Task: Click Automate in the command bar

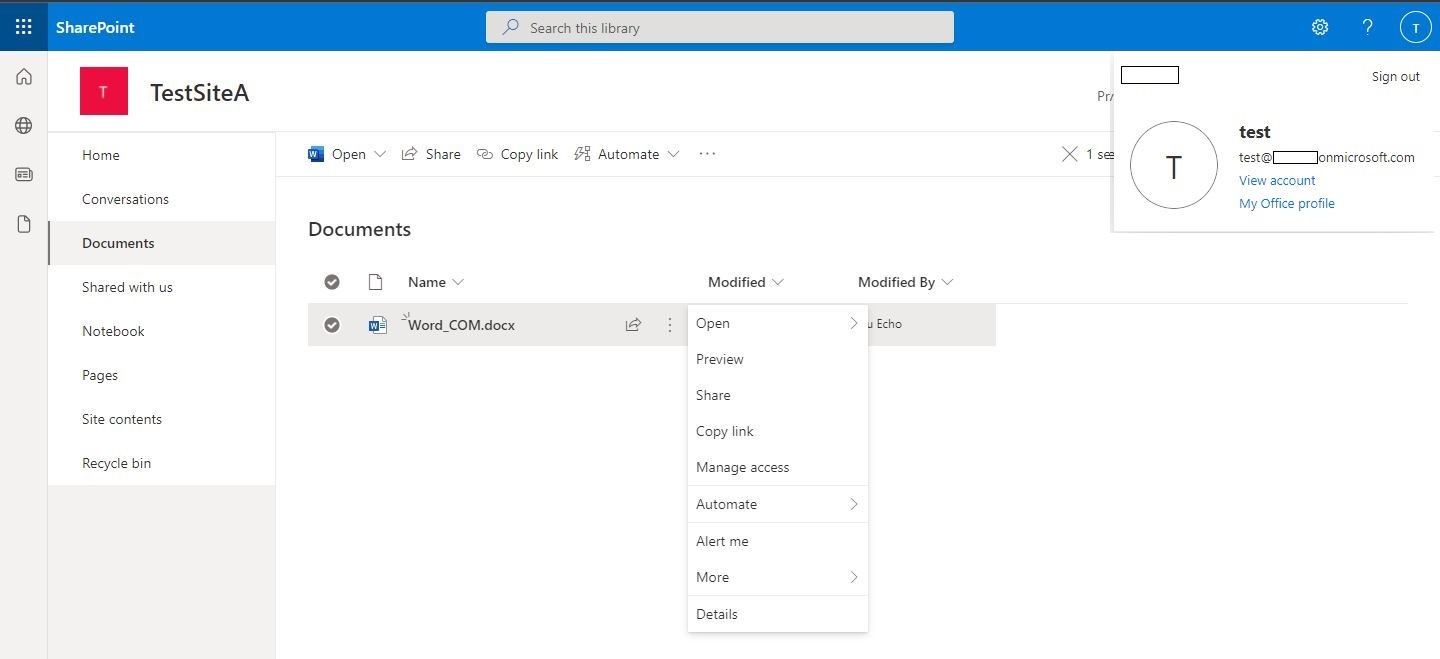Action: [627, 154]
